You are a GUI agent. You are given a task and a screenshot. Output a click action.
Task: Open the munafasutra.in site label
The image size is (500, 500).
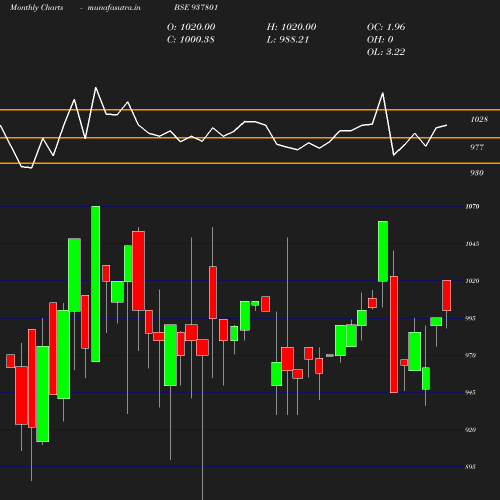[114, 7]
